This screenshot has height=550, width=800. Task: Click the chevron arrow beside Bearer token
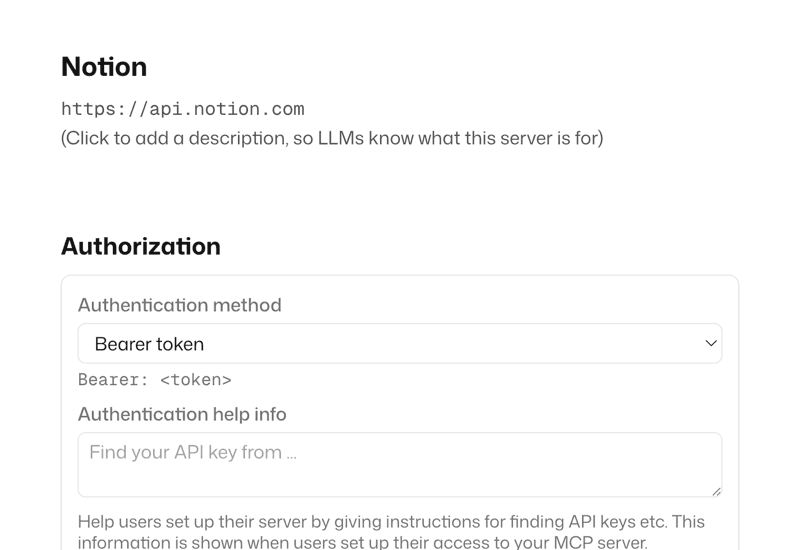[x=711, y=344]
